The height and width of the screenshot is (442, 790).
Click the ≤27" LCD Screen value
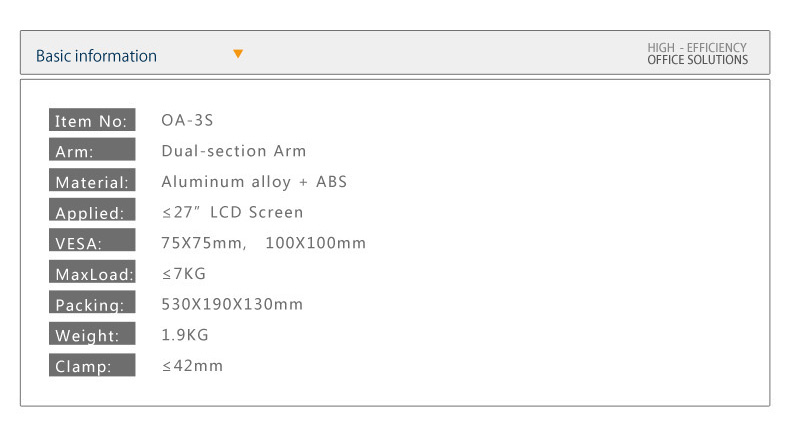point(232,212)
